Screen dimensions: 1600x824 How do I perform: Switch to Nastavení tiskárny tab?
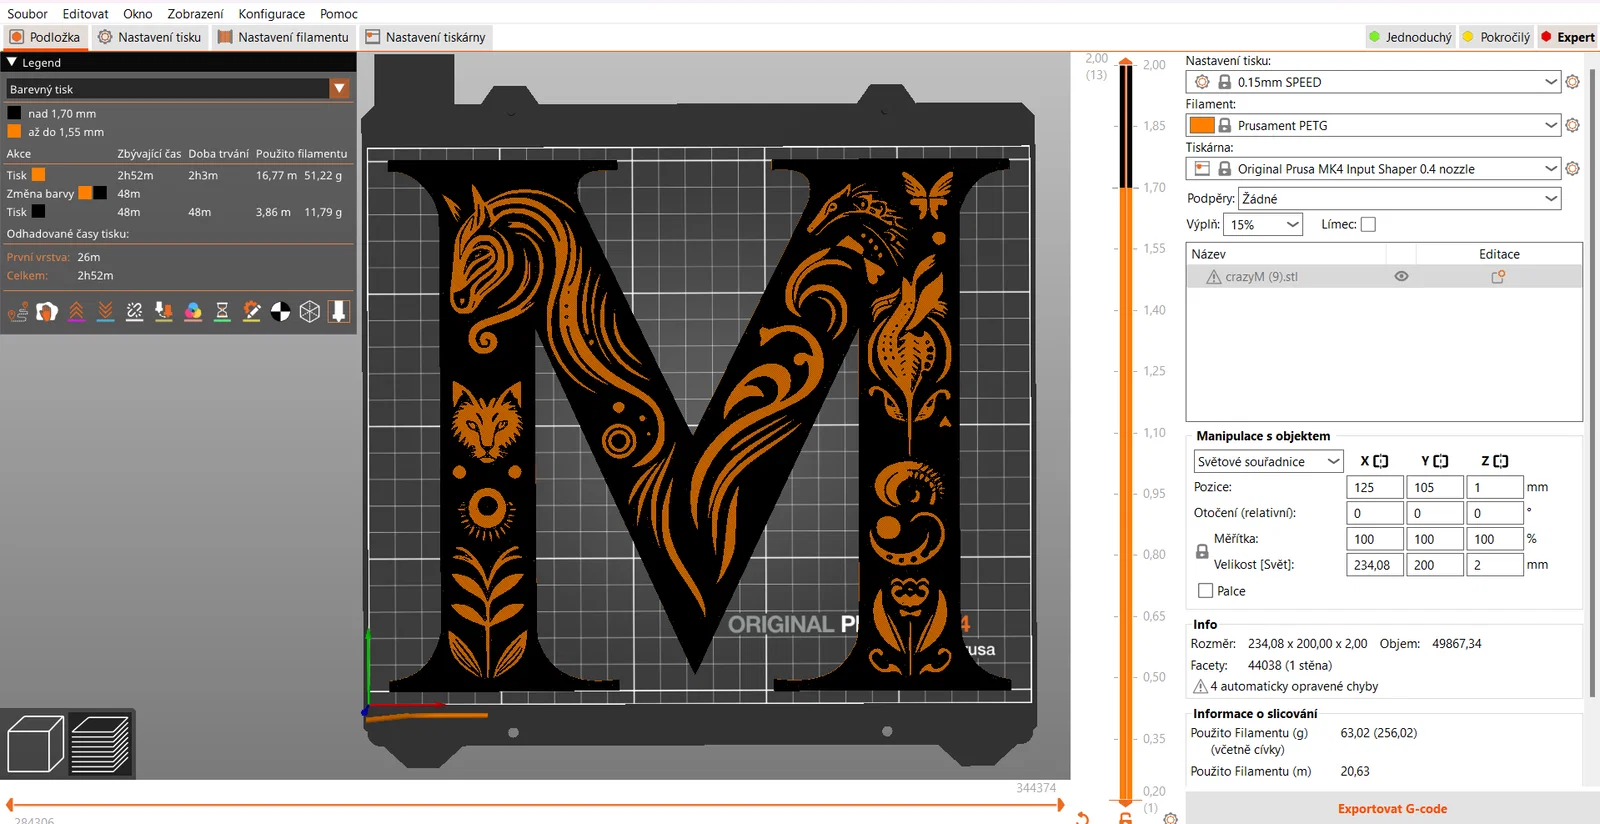click(x=426, y=37)
